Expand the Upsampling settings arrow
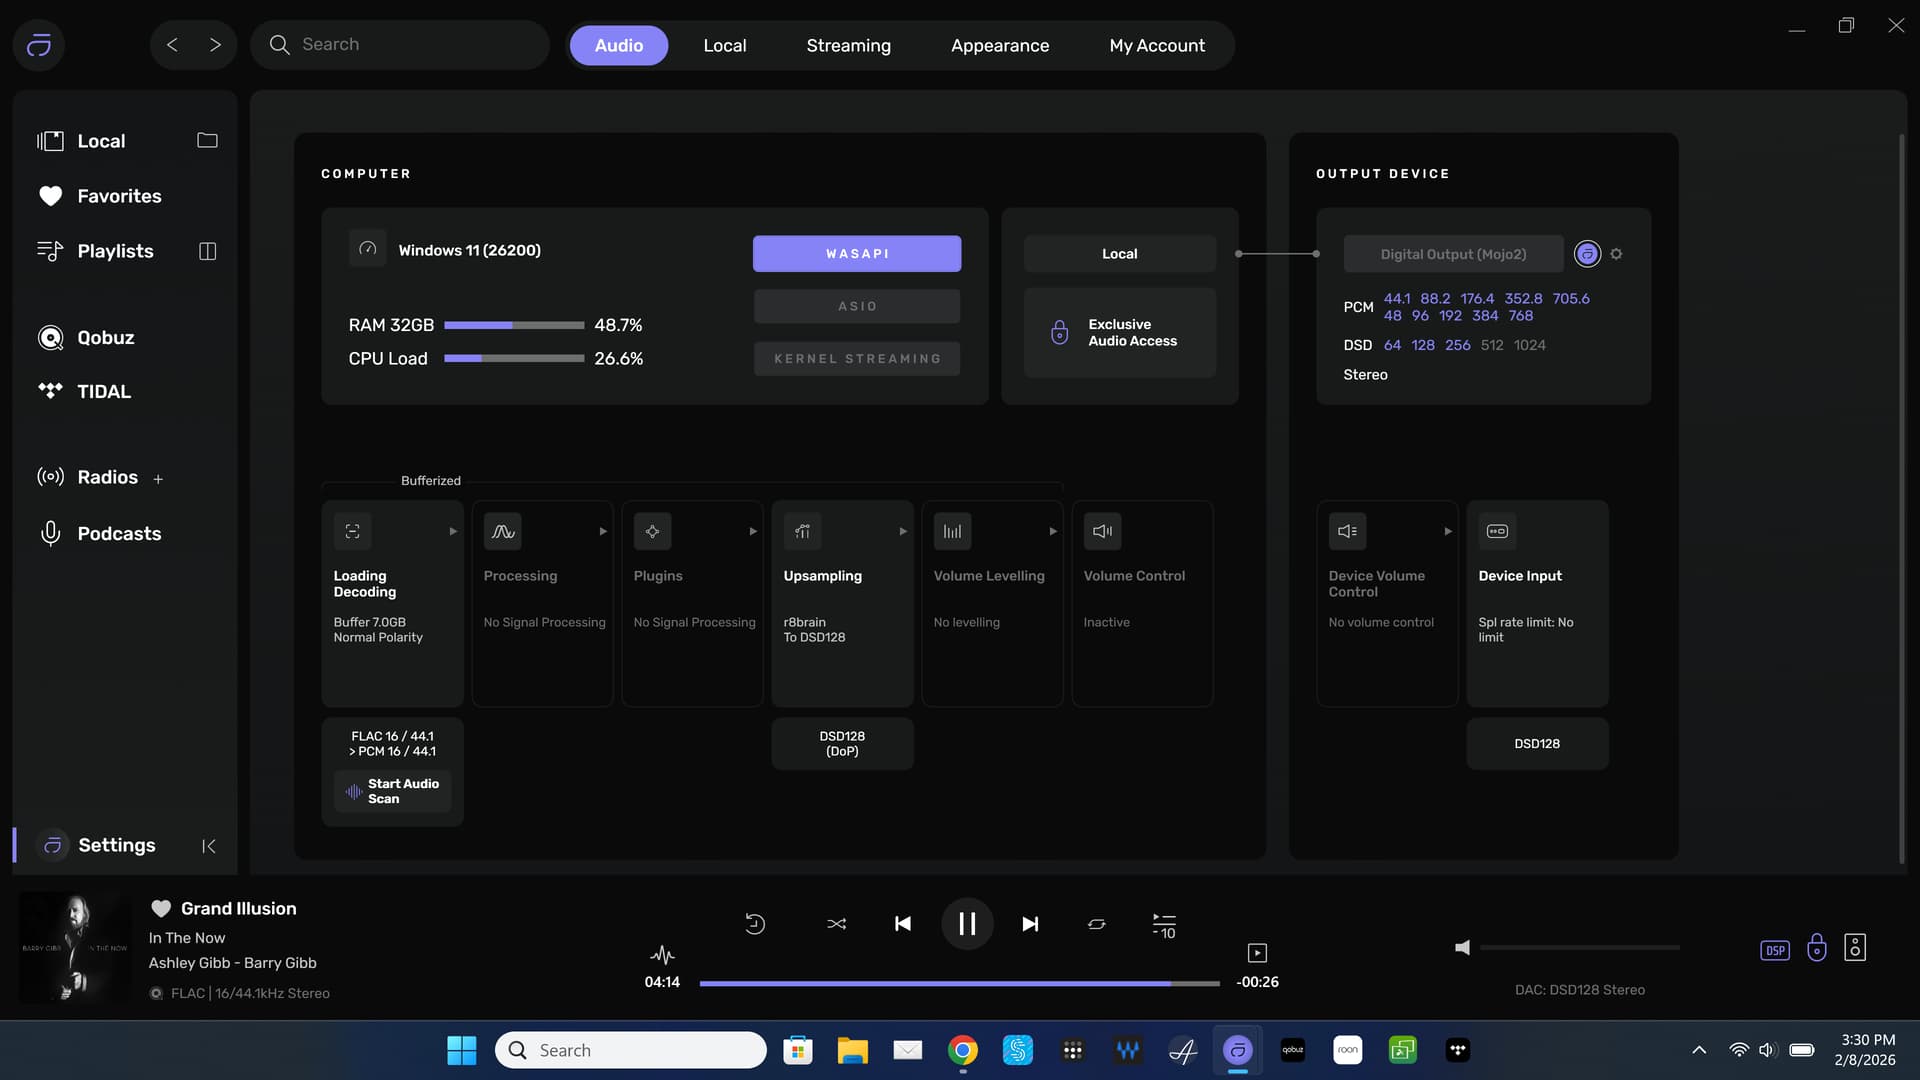The image size is (1920, 1080). 903,531
